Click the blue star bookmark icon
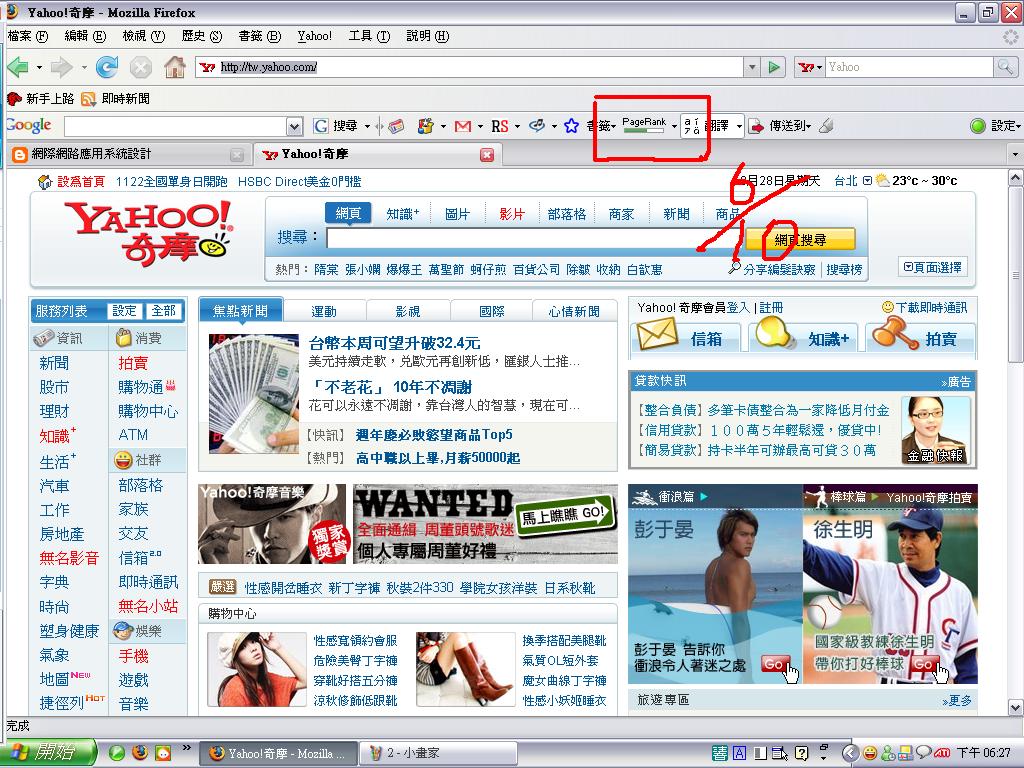 (x=571, y=126)
